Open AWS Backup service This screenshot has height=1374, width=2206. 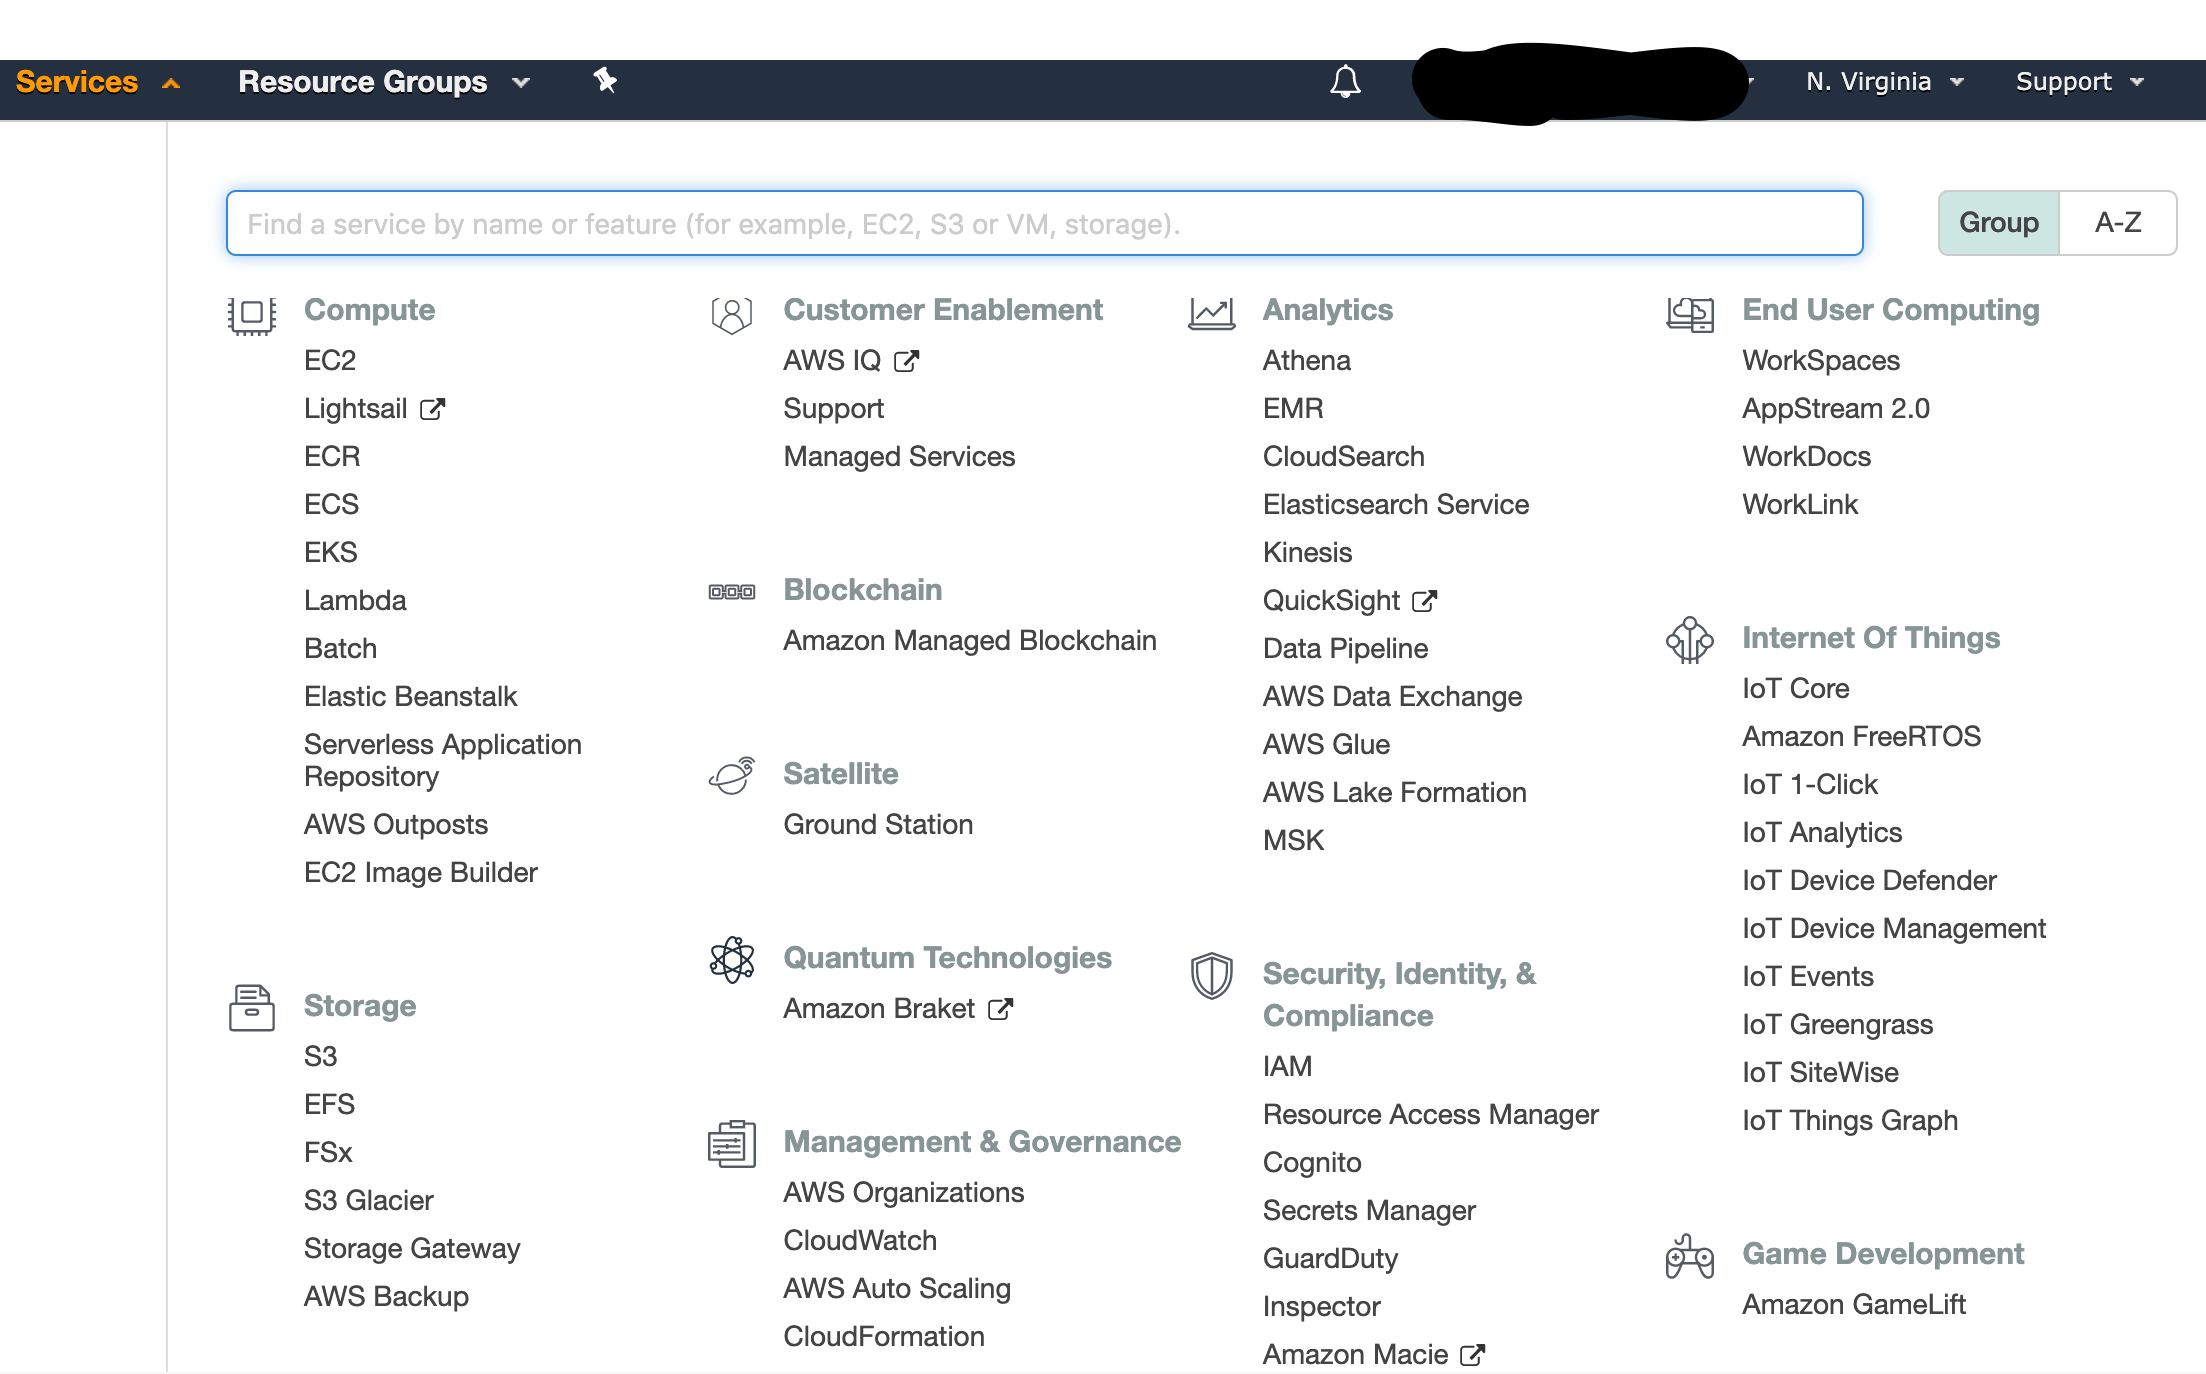386,1296
